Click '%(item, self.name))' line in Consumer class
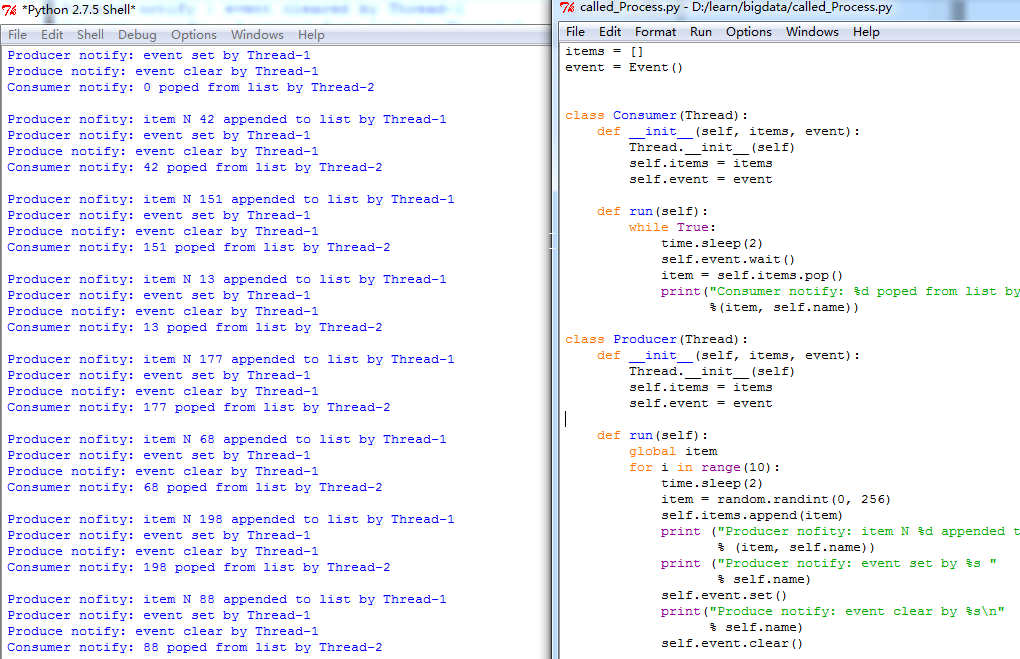This screenshot has height=659, width=1020. pos(784,307)
